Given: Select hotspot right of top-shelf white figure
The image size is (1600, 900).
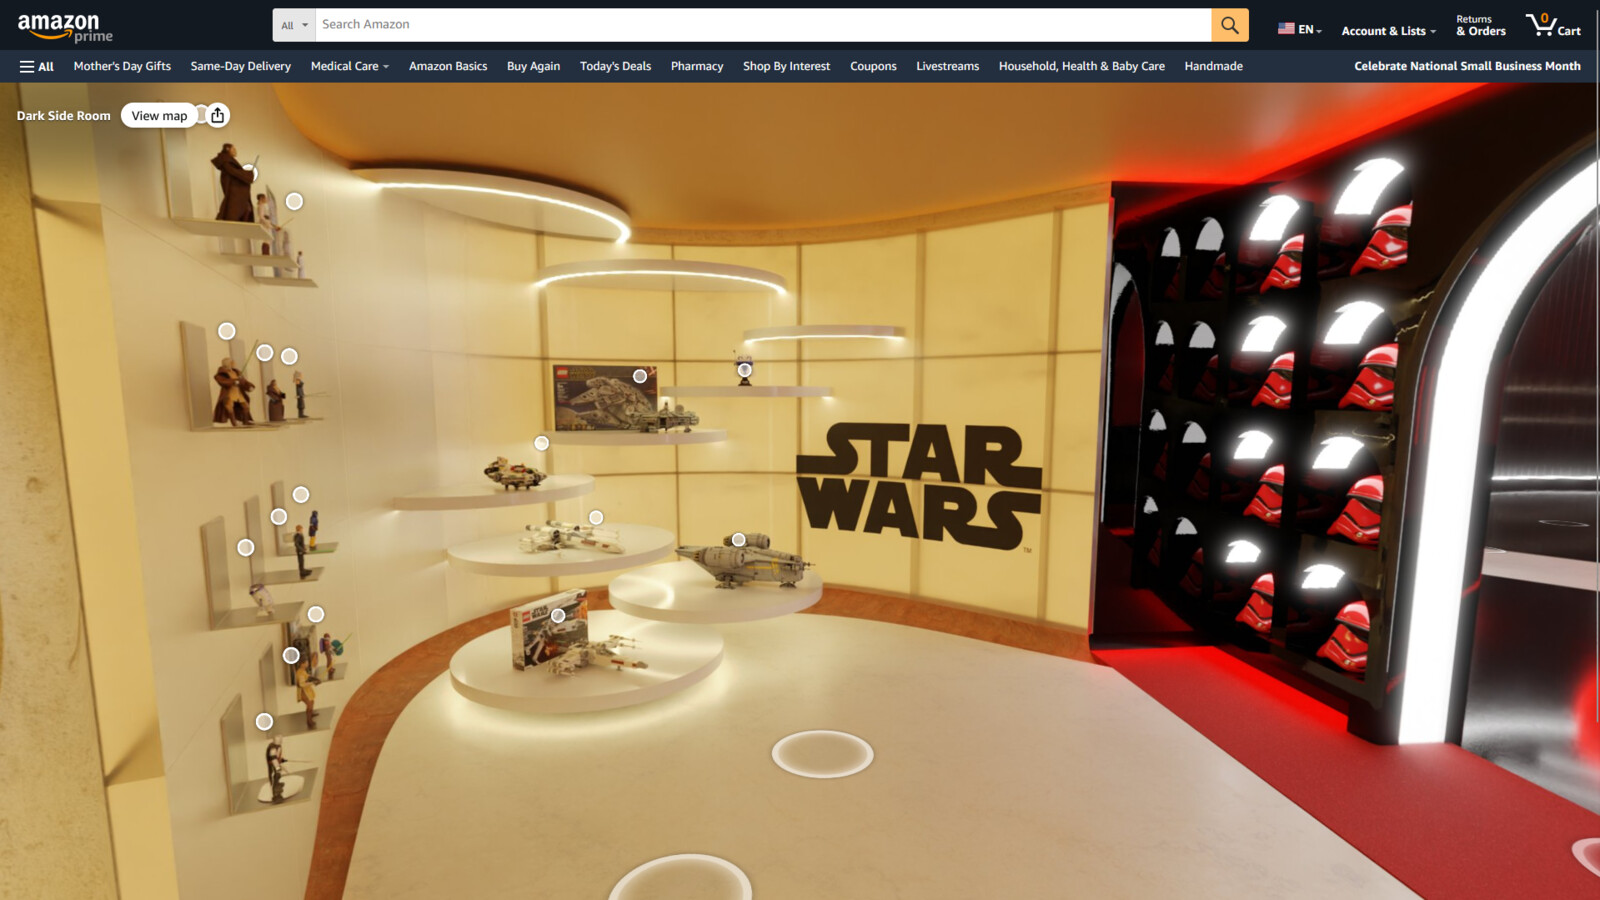Looking at the screenshot, I should [294, 201].
